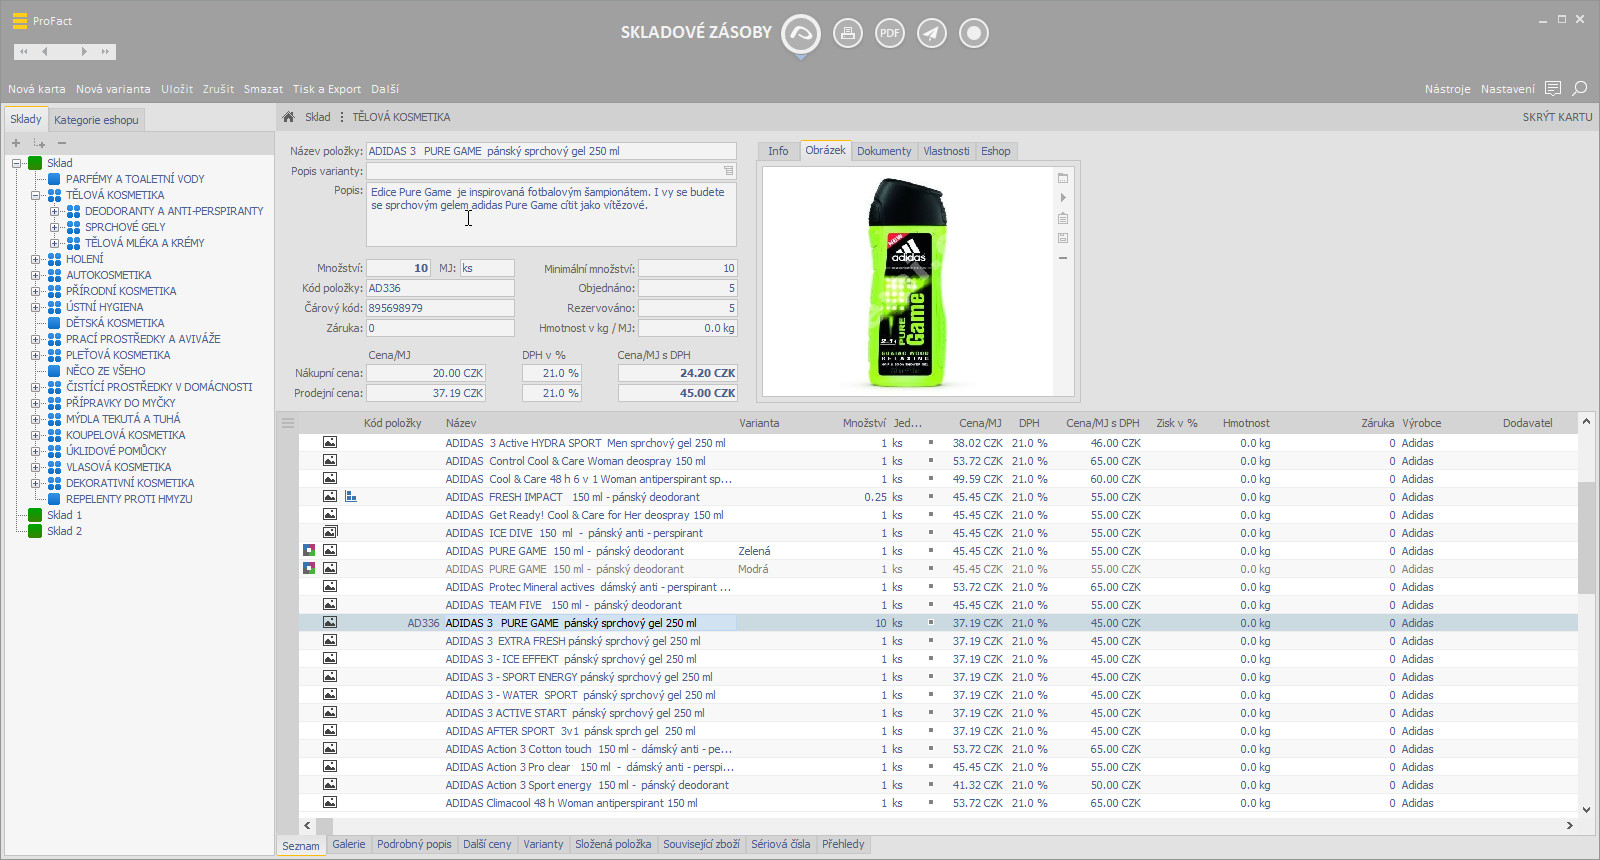Click the round record-dot icon
Viewport: 1600px width, 860px height.
tap(974, 33)
